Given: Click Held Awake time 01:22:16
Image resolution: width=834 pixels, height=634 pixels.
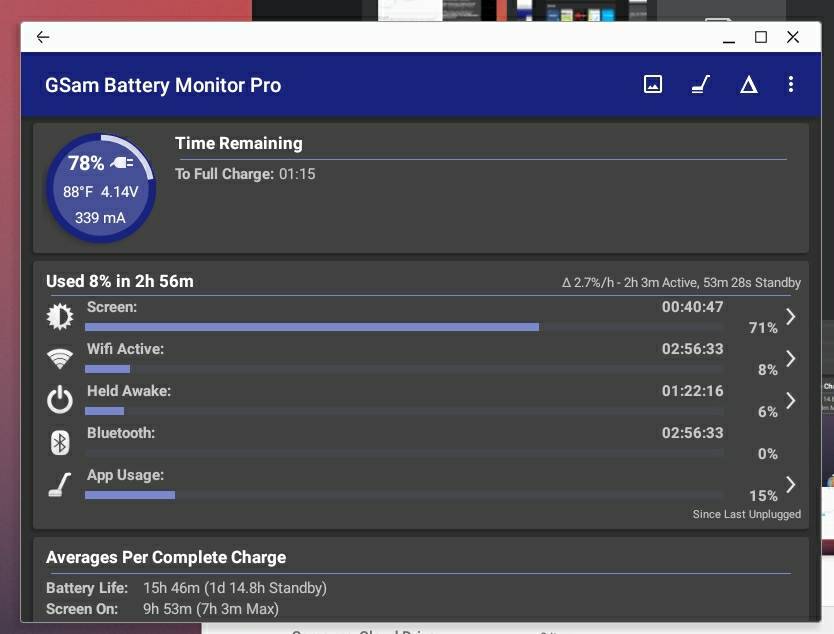Looking at the screenshot, I should pyautogui.click(x=693, y=391).
